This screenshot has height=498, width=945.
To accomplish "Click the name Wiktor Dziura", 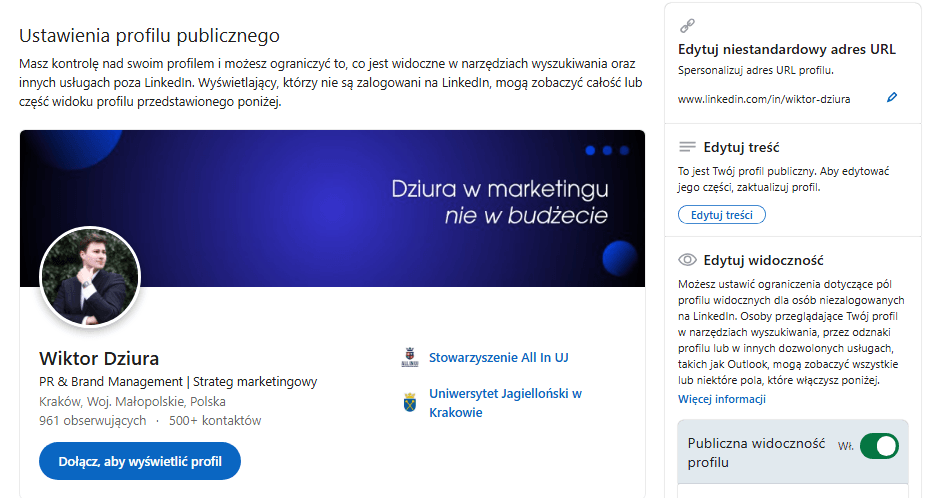I will click(99, 359).
